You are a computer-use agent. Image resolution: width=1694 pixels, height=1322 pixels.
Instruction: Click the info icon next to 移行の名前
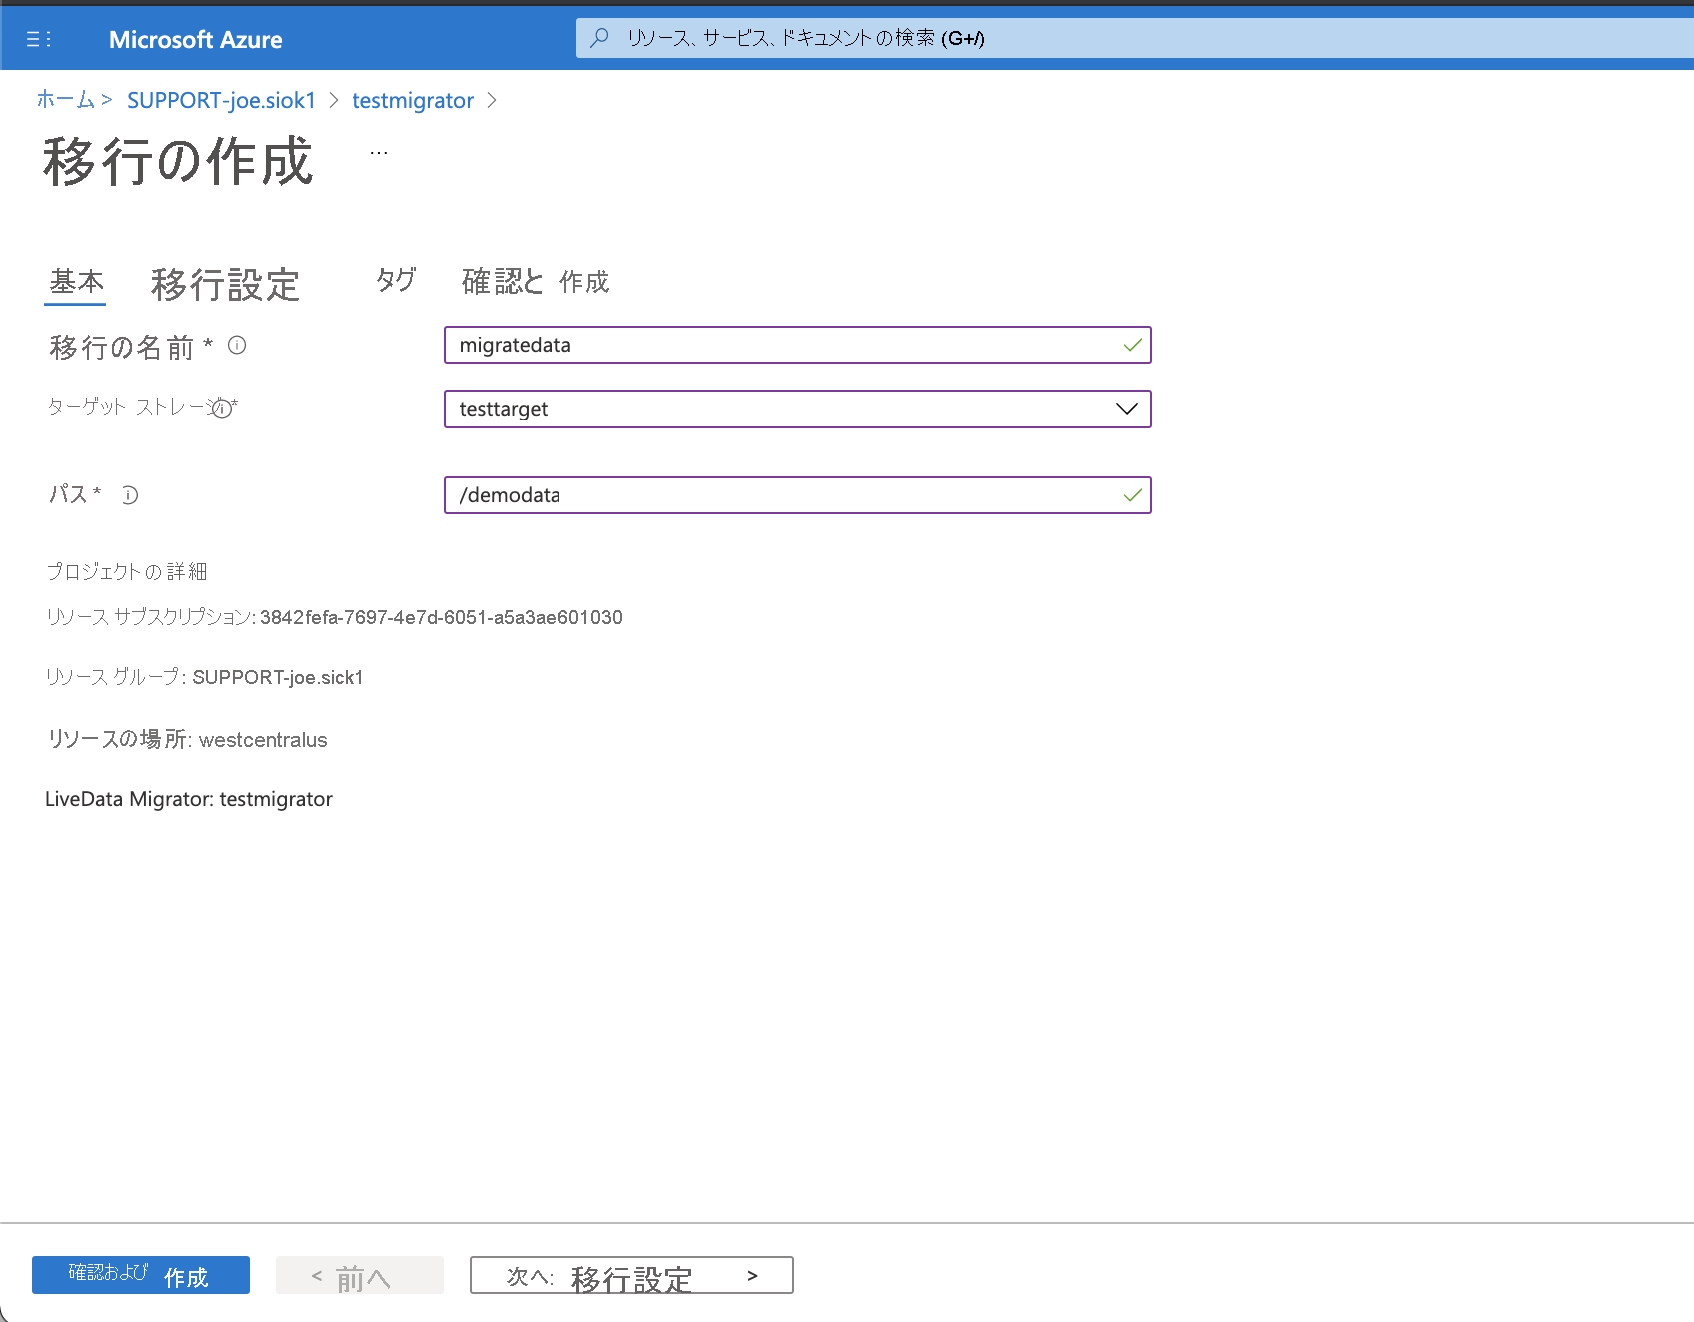237,346
